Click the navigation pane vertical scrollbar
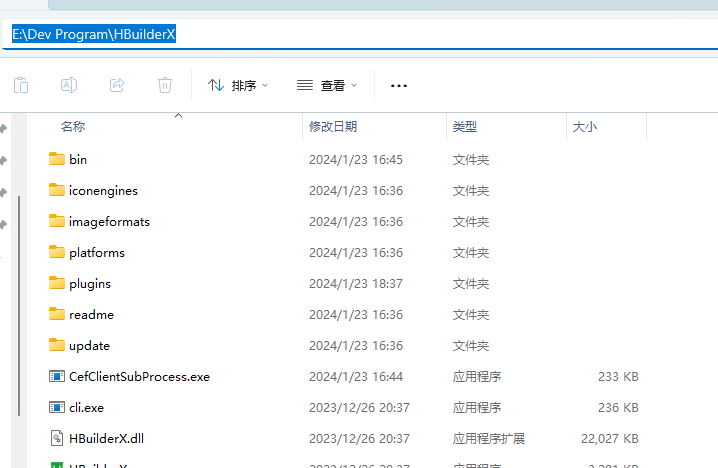This screenshot has width=718, height=468. pyautogui.click(x=19, y=306)
